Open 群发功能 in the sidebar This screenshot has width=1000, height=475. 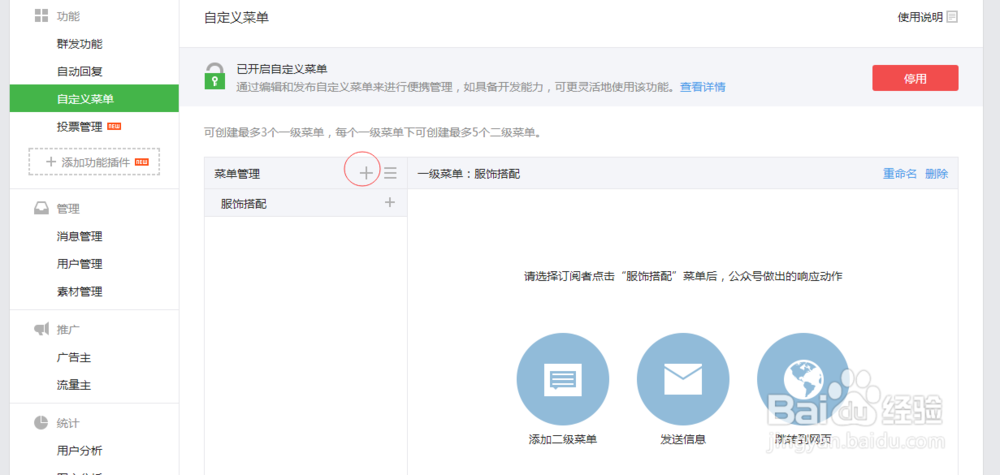(x=80, y=44)
